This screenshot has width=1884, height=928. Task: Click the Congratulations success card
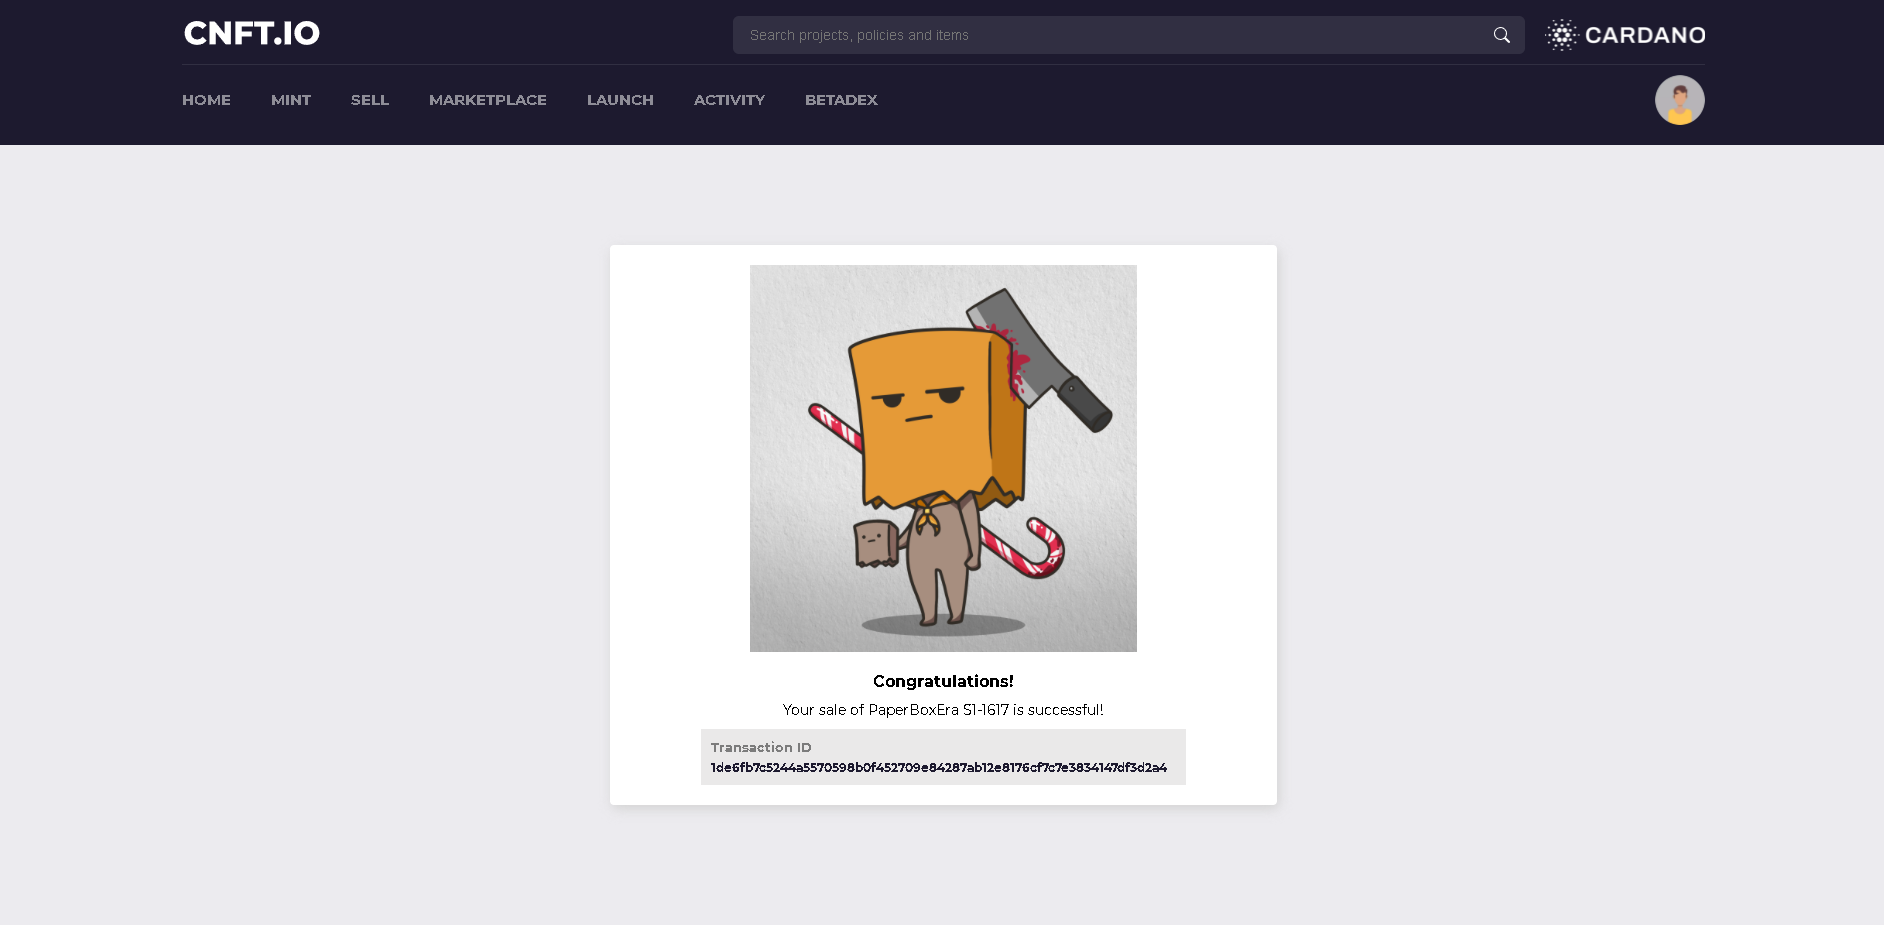pyautogui.click(x=943, y=524)
